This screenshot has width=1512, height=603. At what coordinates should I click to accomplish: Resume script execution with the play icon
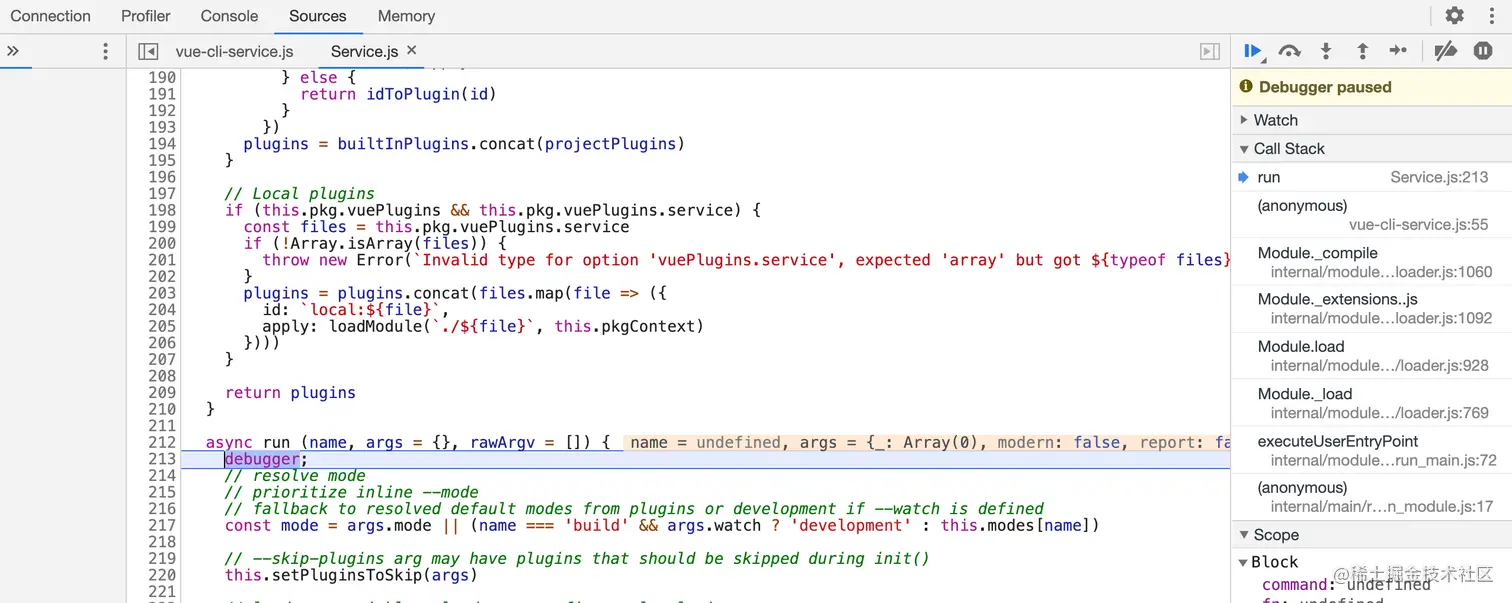(x=1253, y=51)
